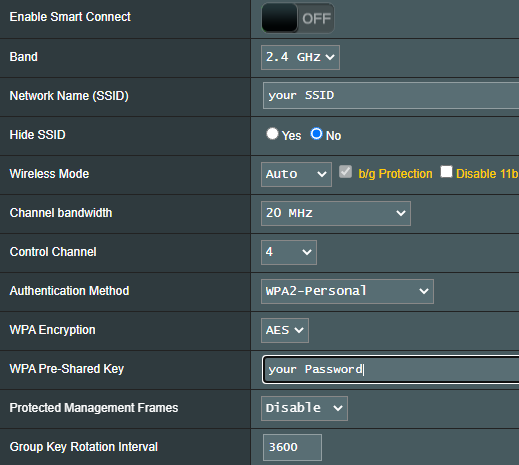Click the WPA Pre-Shared Key label

tap(67, 369)
